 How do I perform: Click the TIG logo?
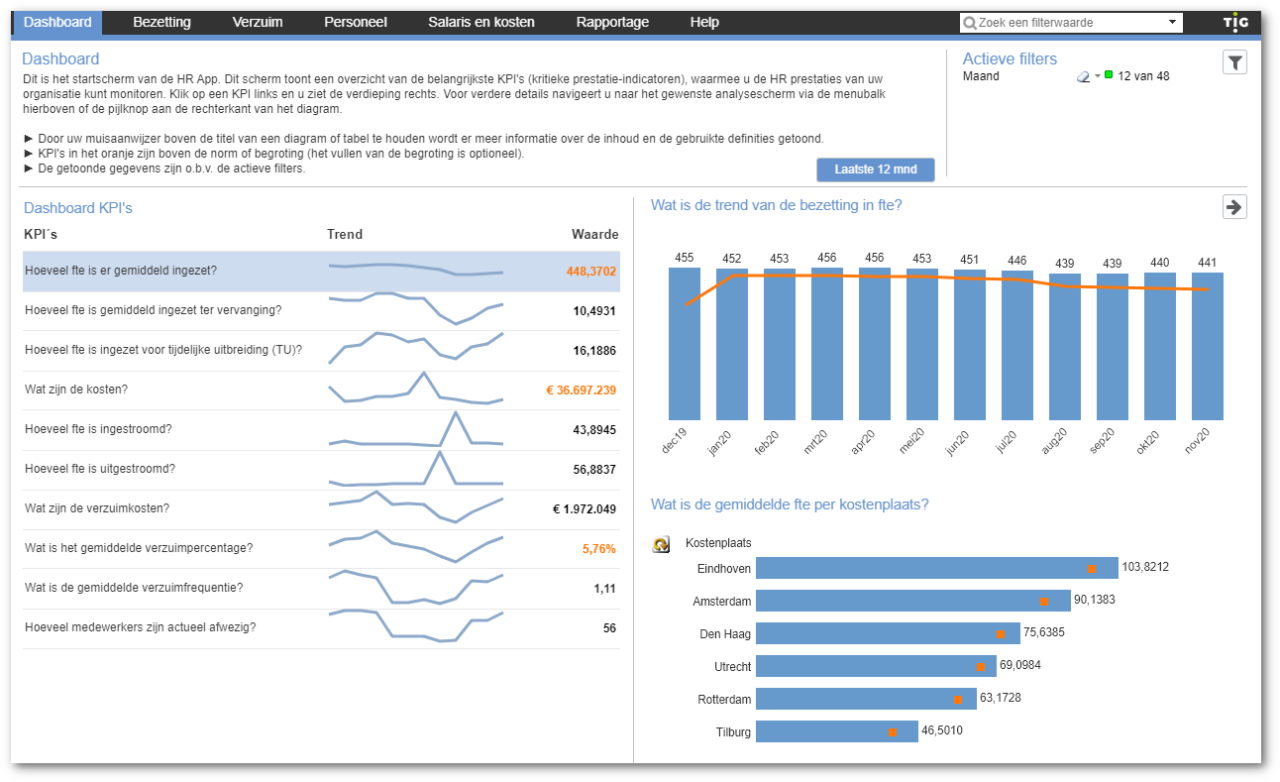(1237, 21)
